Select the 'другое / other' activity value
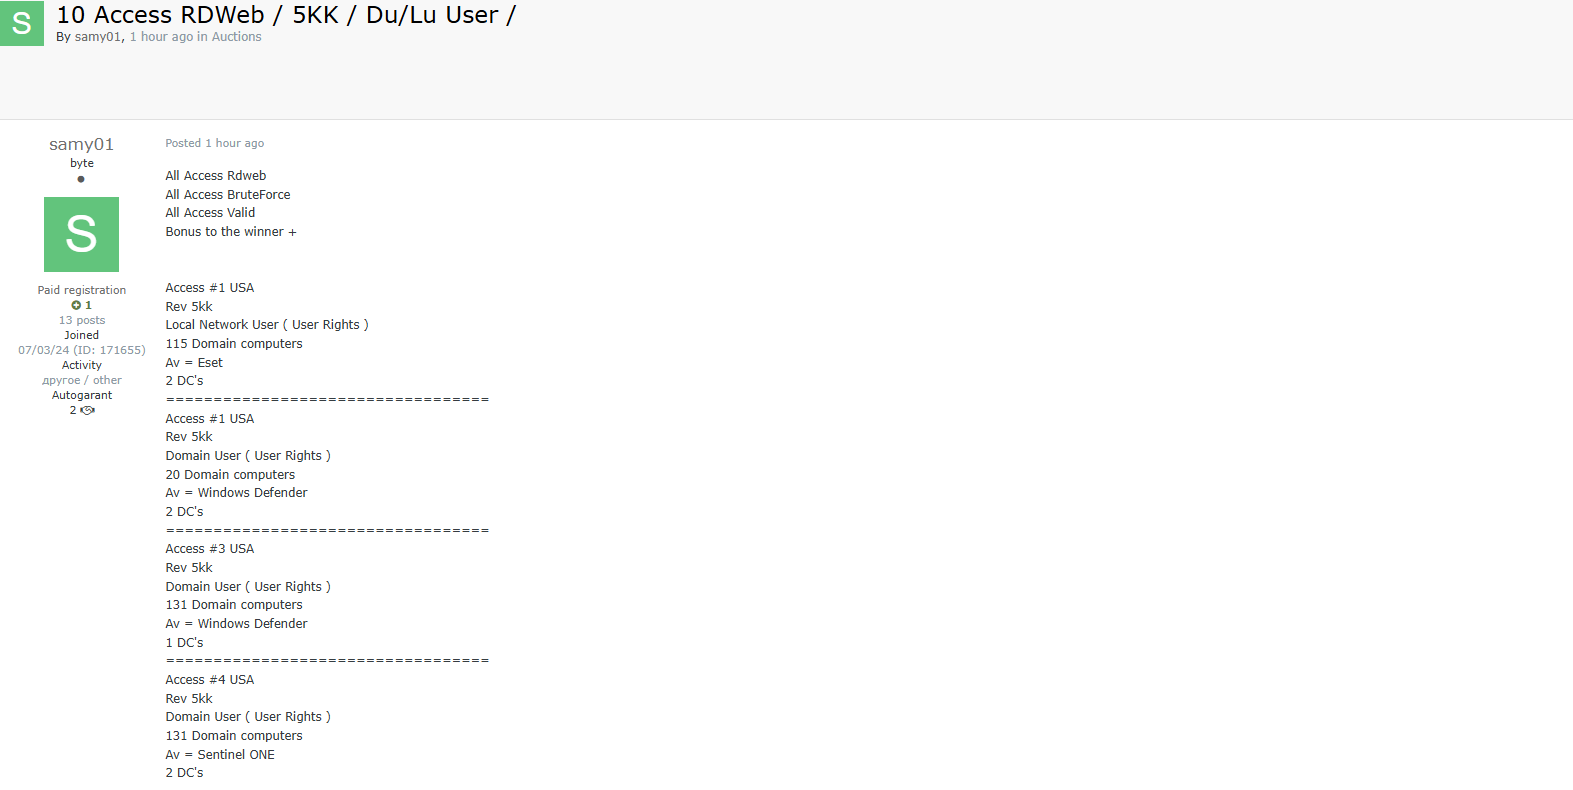This screenshot has height=790, width=1573. (x=82, y=380)
